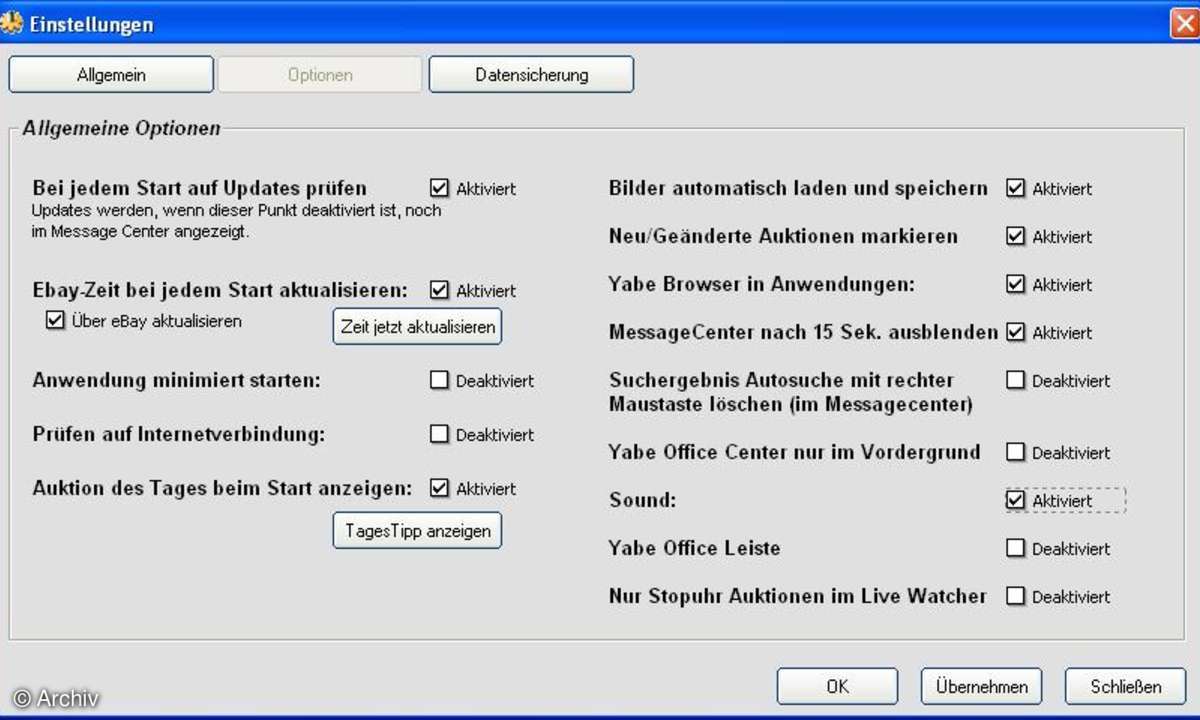Image resolution: width=1200 pixels, height=720 pixels.
Task: Disable the Sound checkbox
Action: coord(1016,500)
